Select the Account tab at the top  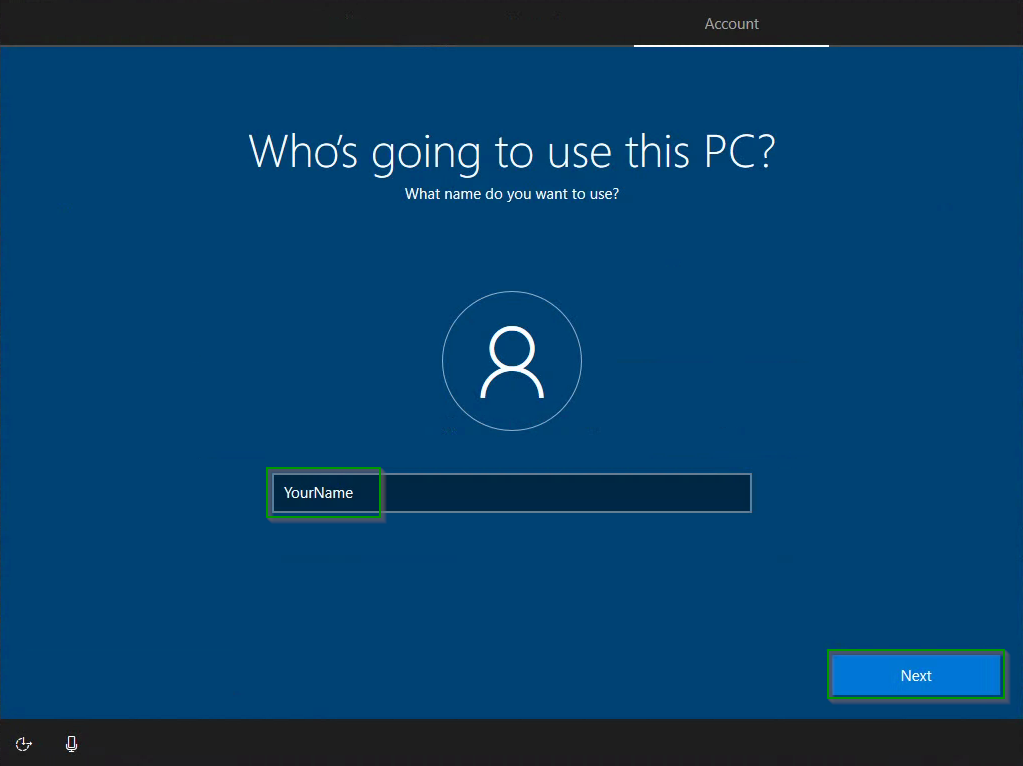tap(731, 24)
